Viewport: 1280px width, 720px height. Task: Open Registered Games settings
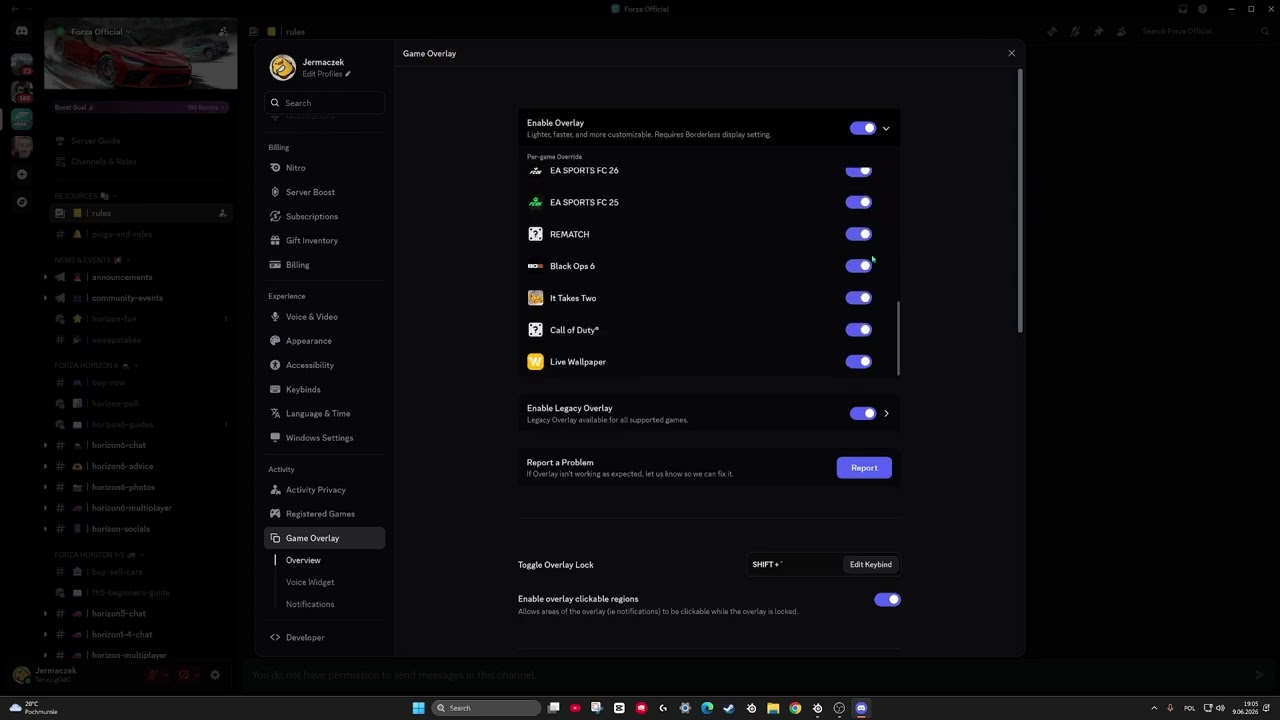324,514
